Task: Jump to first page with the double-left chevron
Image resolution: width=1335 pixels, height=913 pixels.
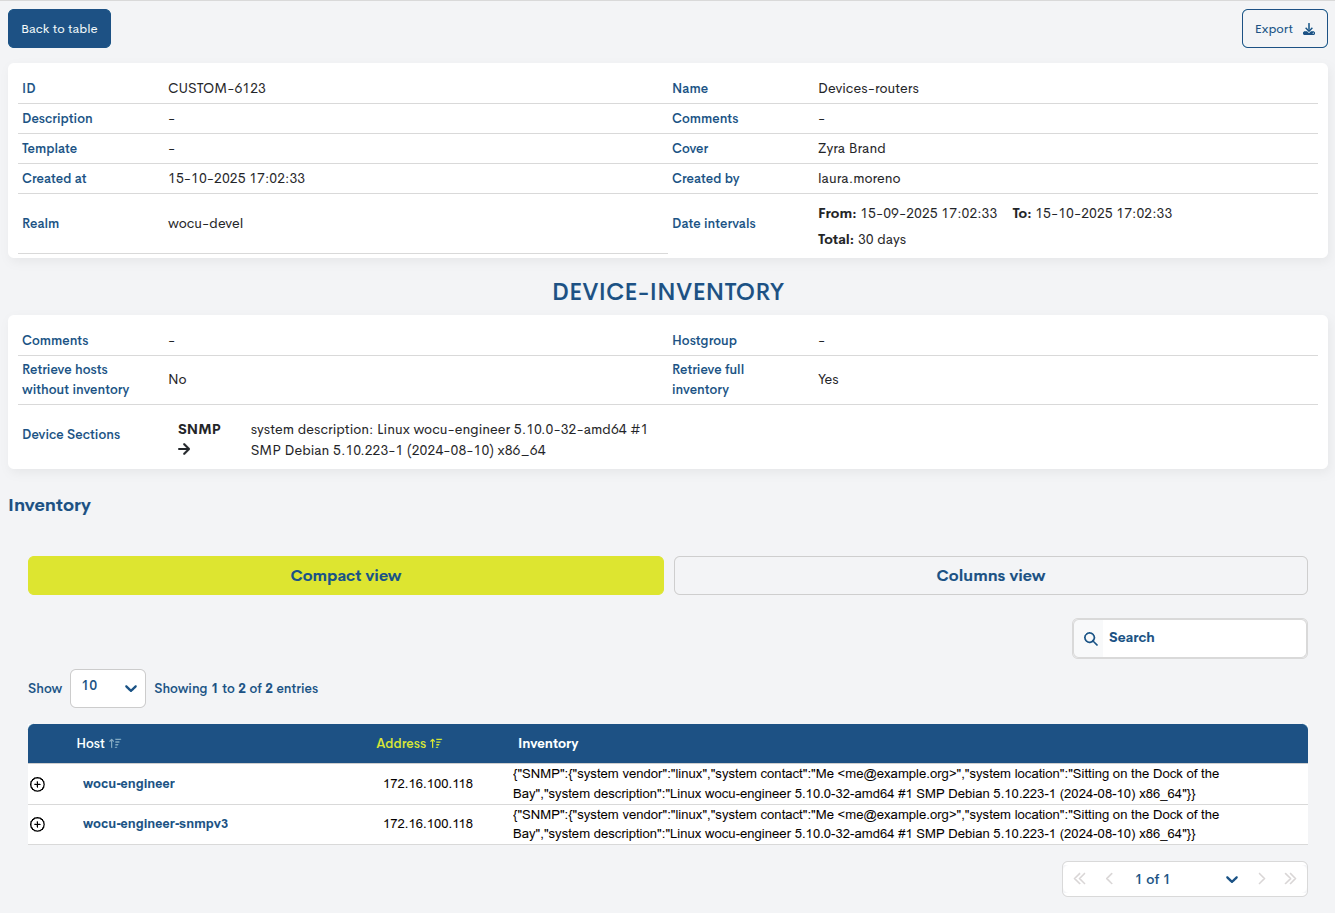Action: tap(1079, 879)
